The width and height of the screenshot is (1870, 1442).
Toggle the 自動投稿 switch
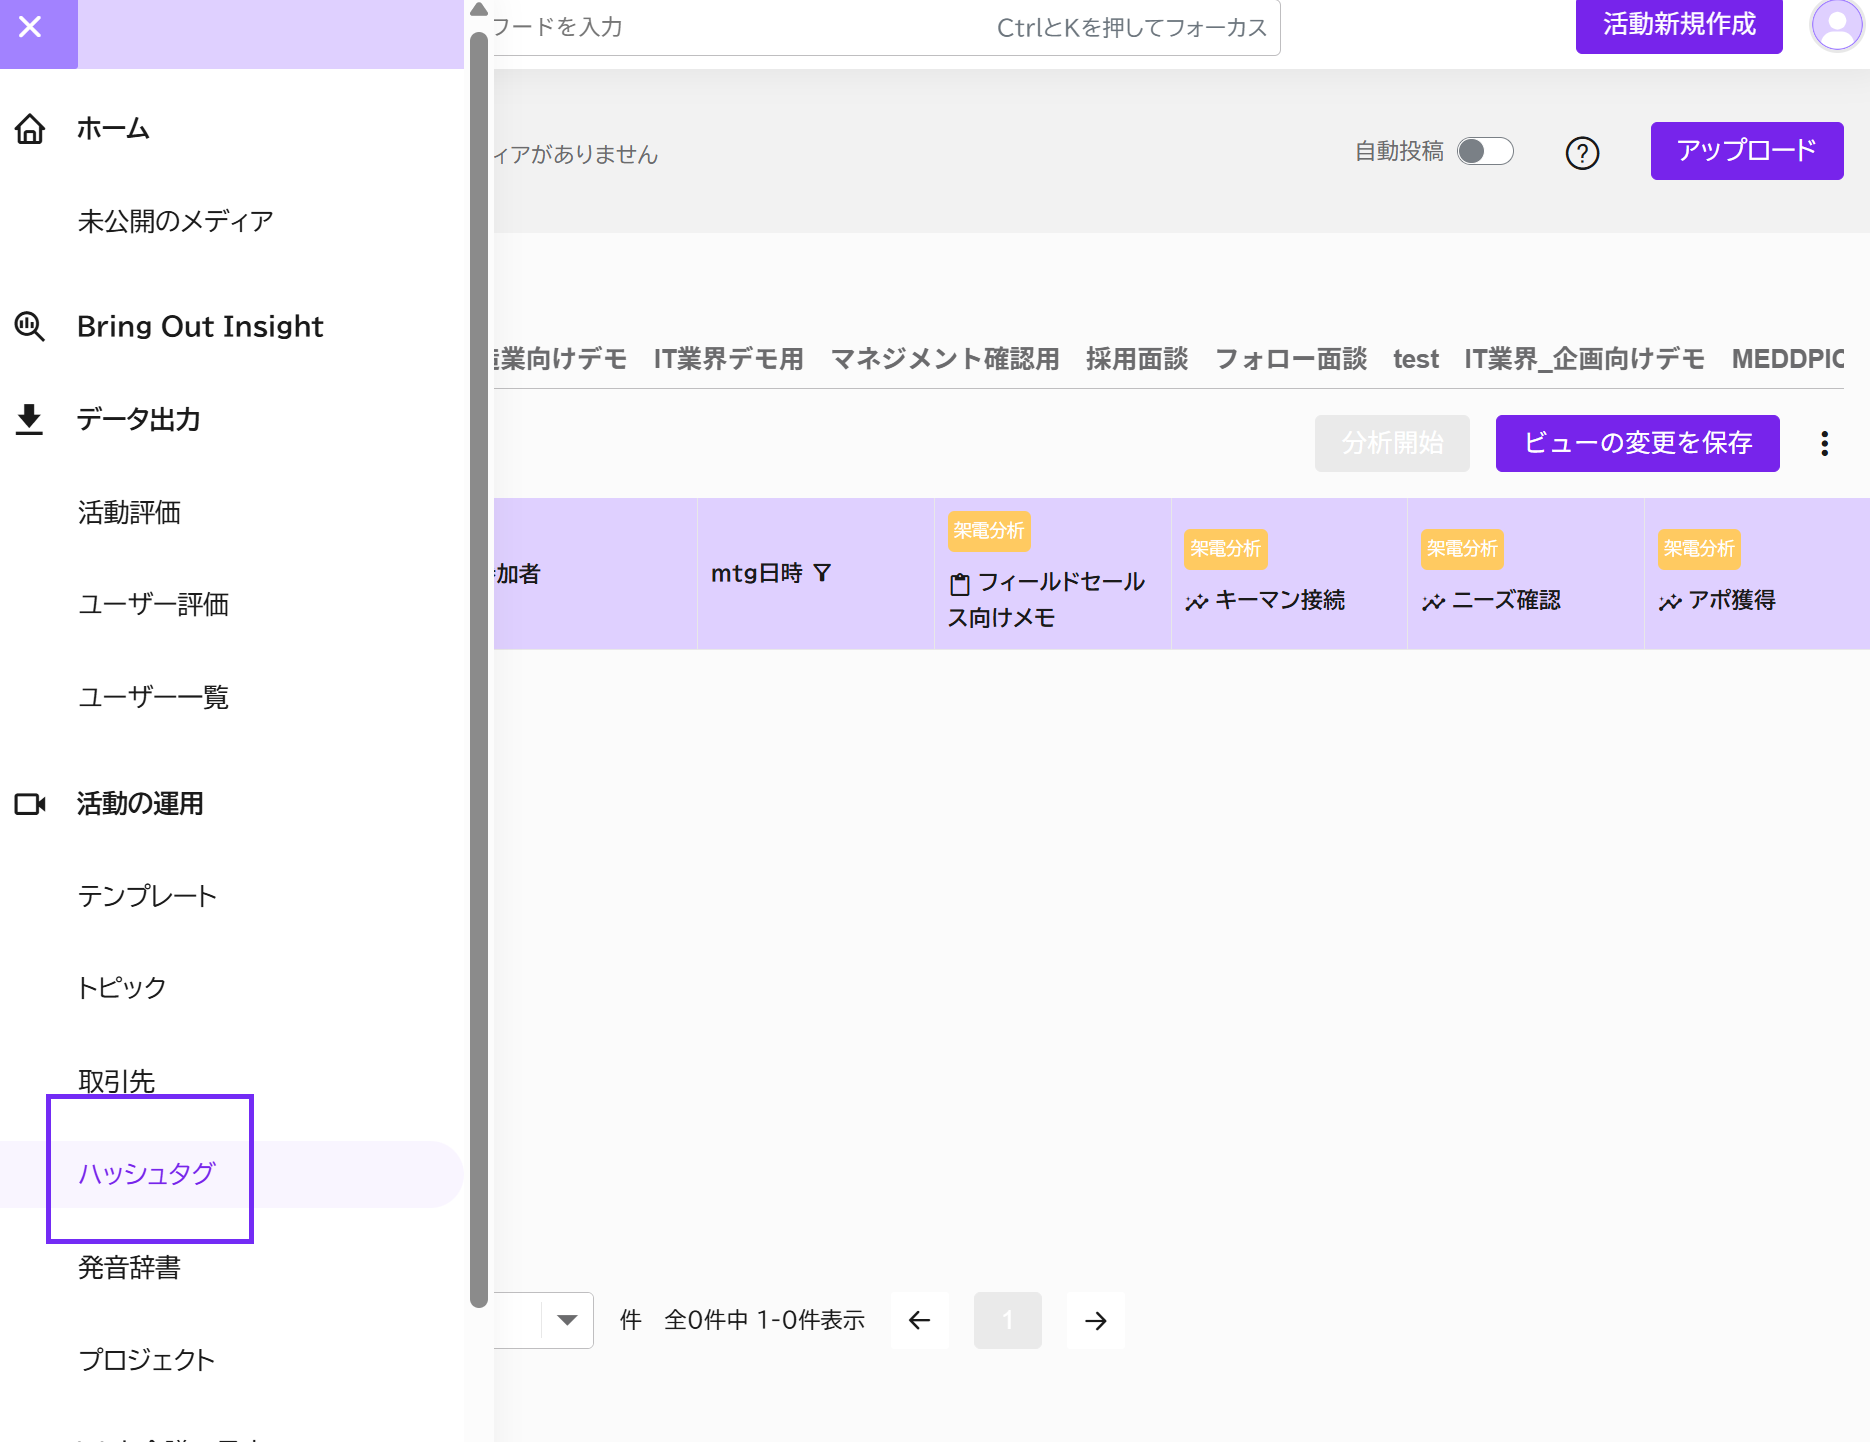pyautogui.click(x=1485, y=151)
